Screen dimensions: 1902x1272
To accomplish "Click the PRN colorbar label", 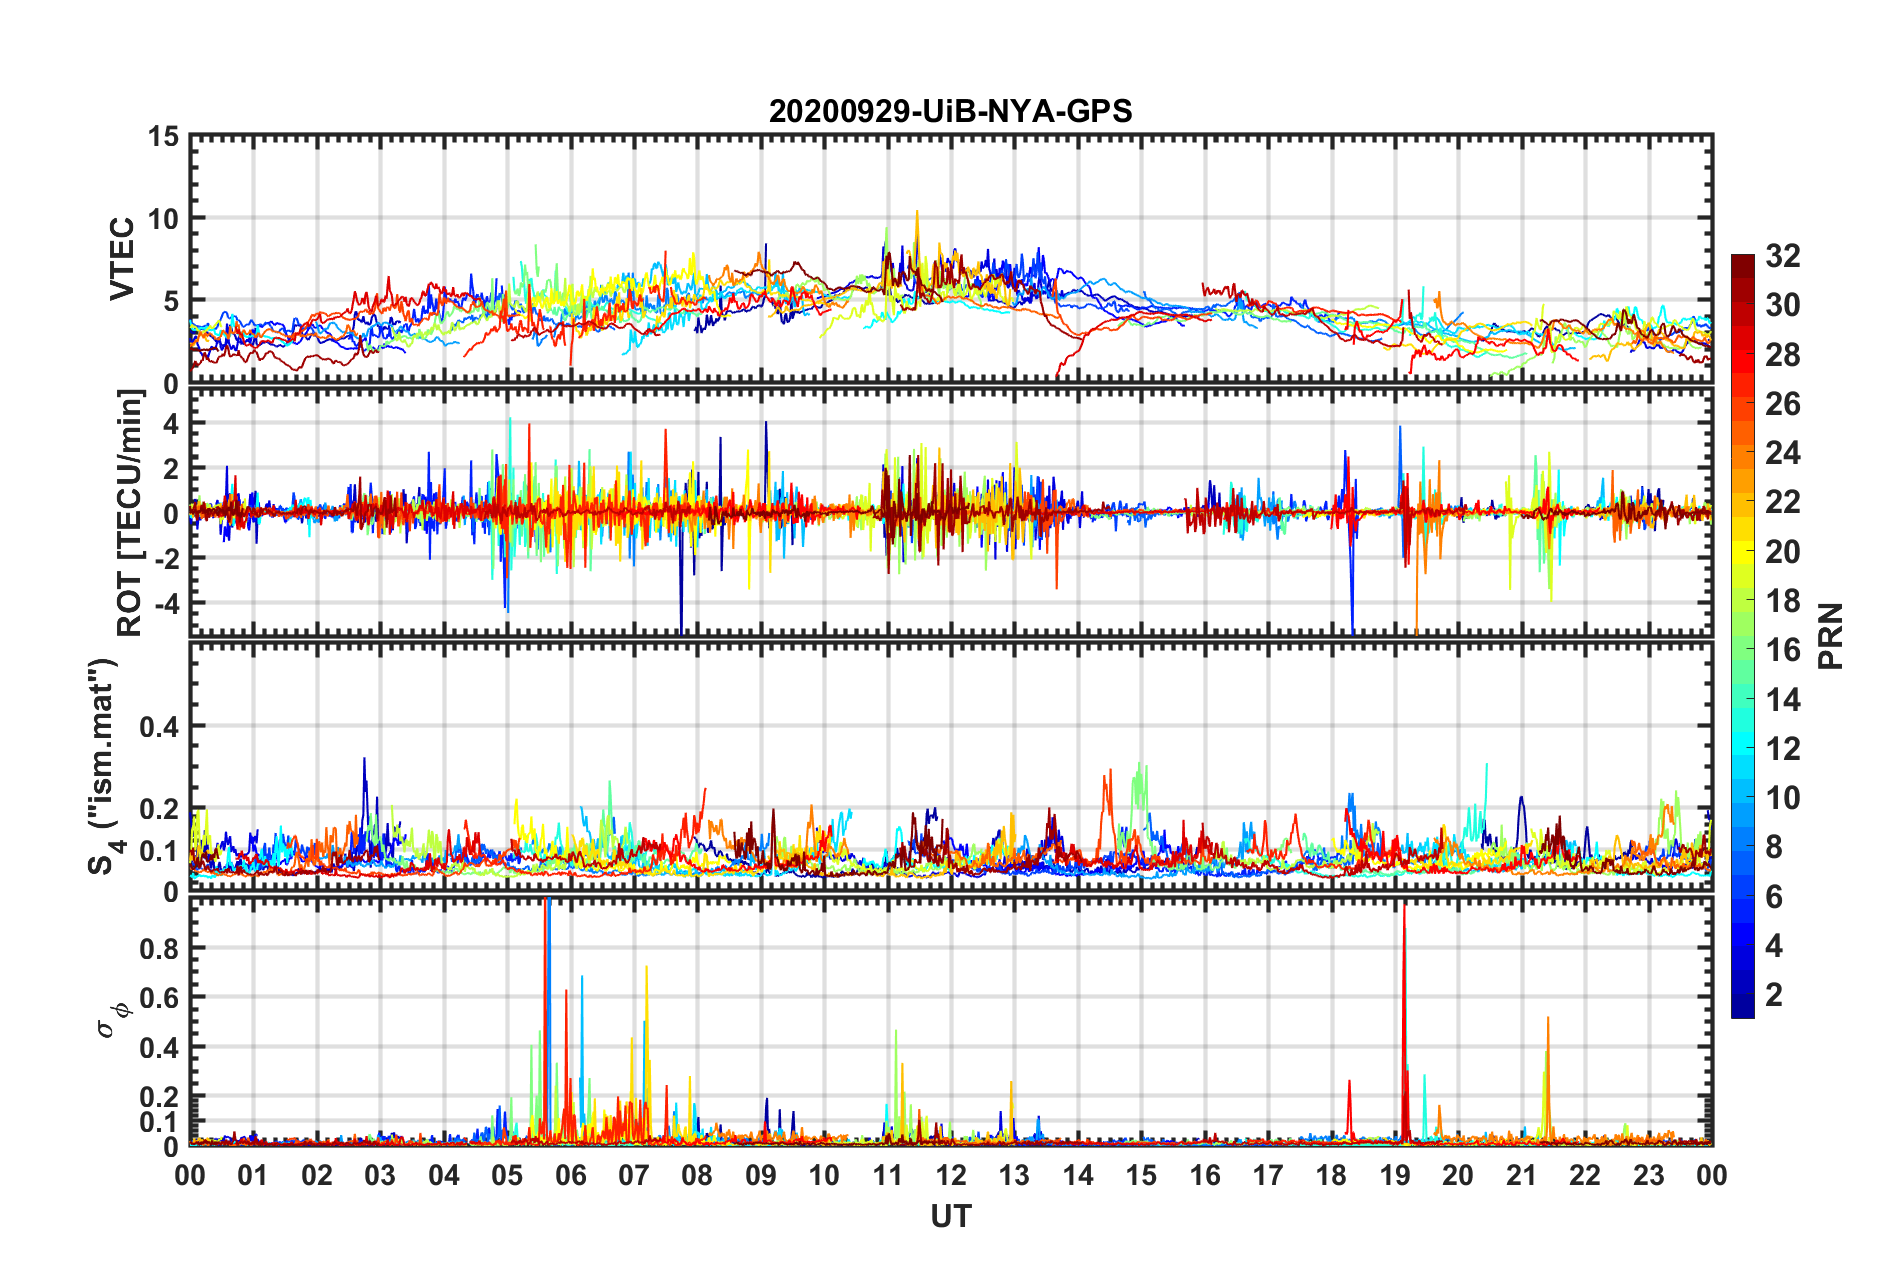I will (x=1831, y=636).
